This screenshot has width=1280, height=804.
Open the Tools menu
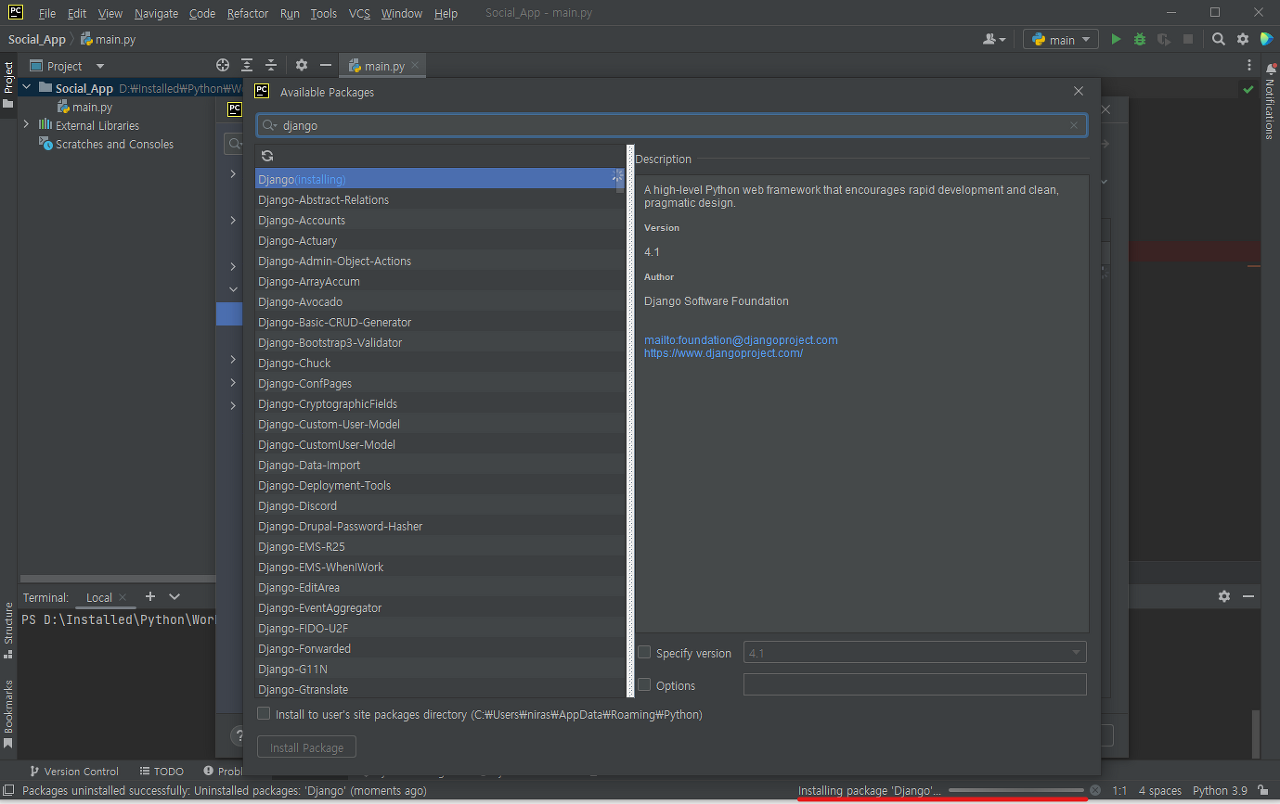click(323, 13)
